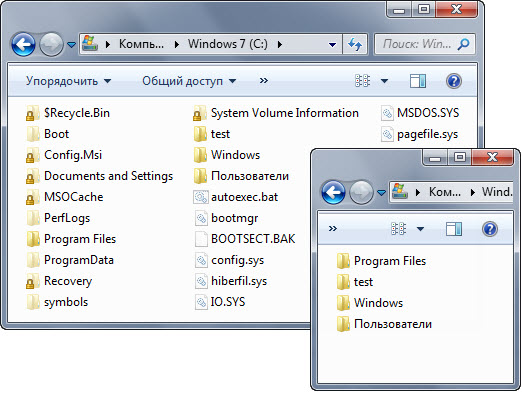Click the Refresh button in the large window

[355, 44]
